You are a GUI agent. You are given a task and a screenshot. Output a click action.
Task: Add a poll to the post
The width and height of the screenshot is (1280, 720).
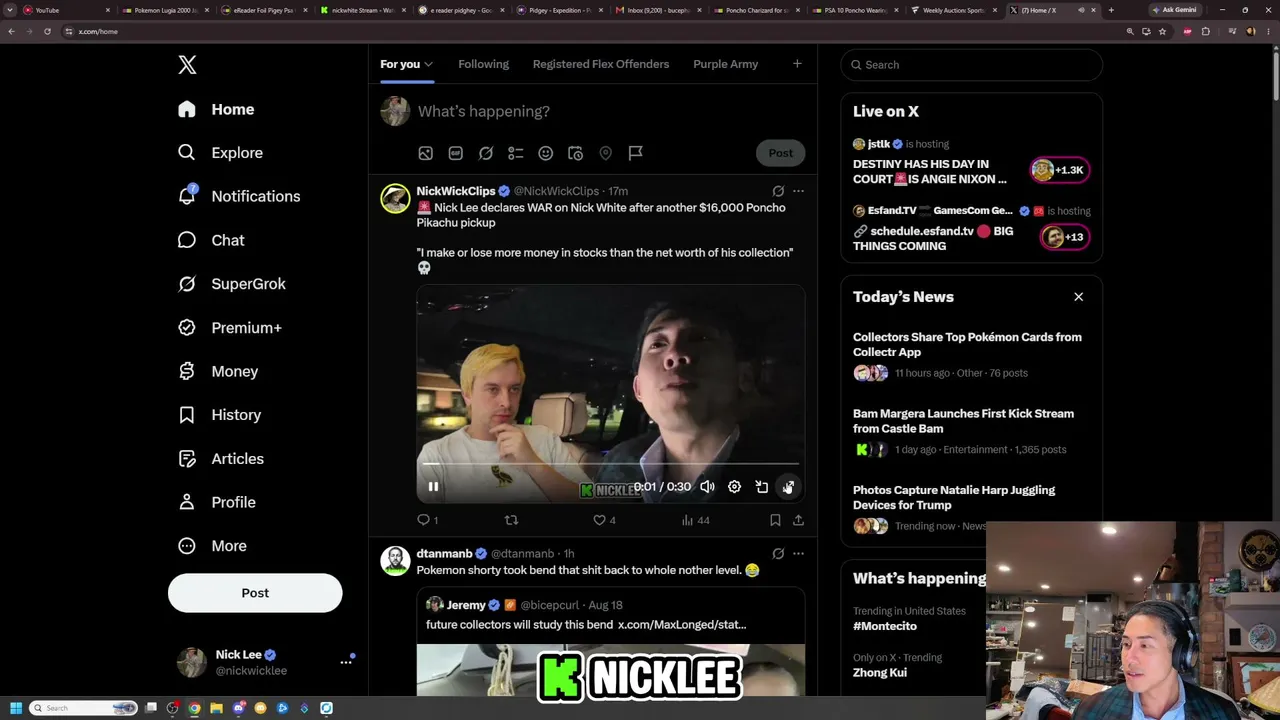tap(516, 153)
